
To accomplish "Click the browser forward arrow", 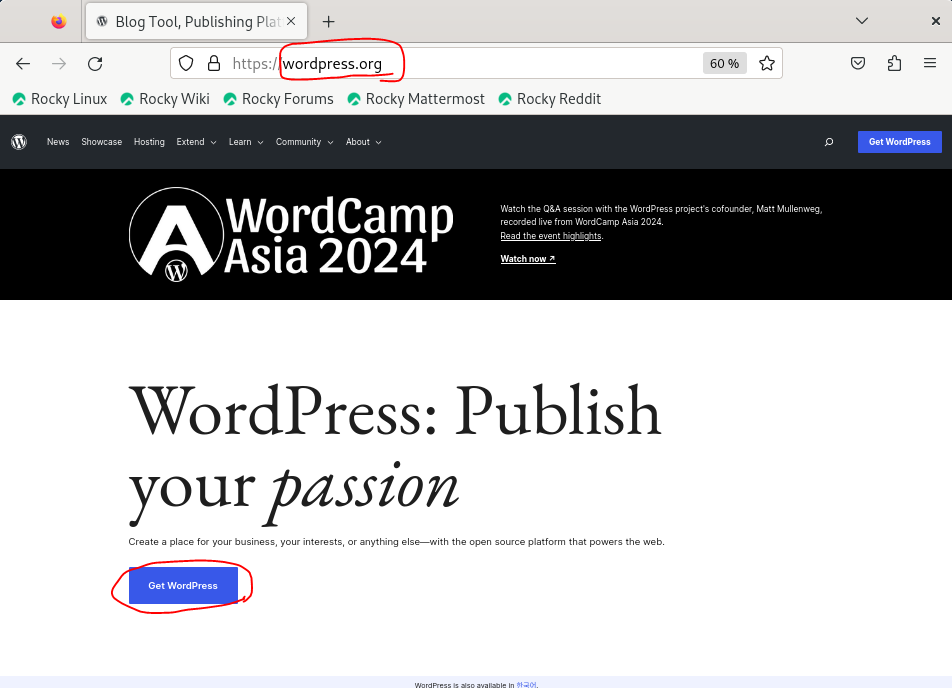I will pyautogui.click(x=59, y=64).
